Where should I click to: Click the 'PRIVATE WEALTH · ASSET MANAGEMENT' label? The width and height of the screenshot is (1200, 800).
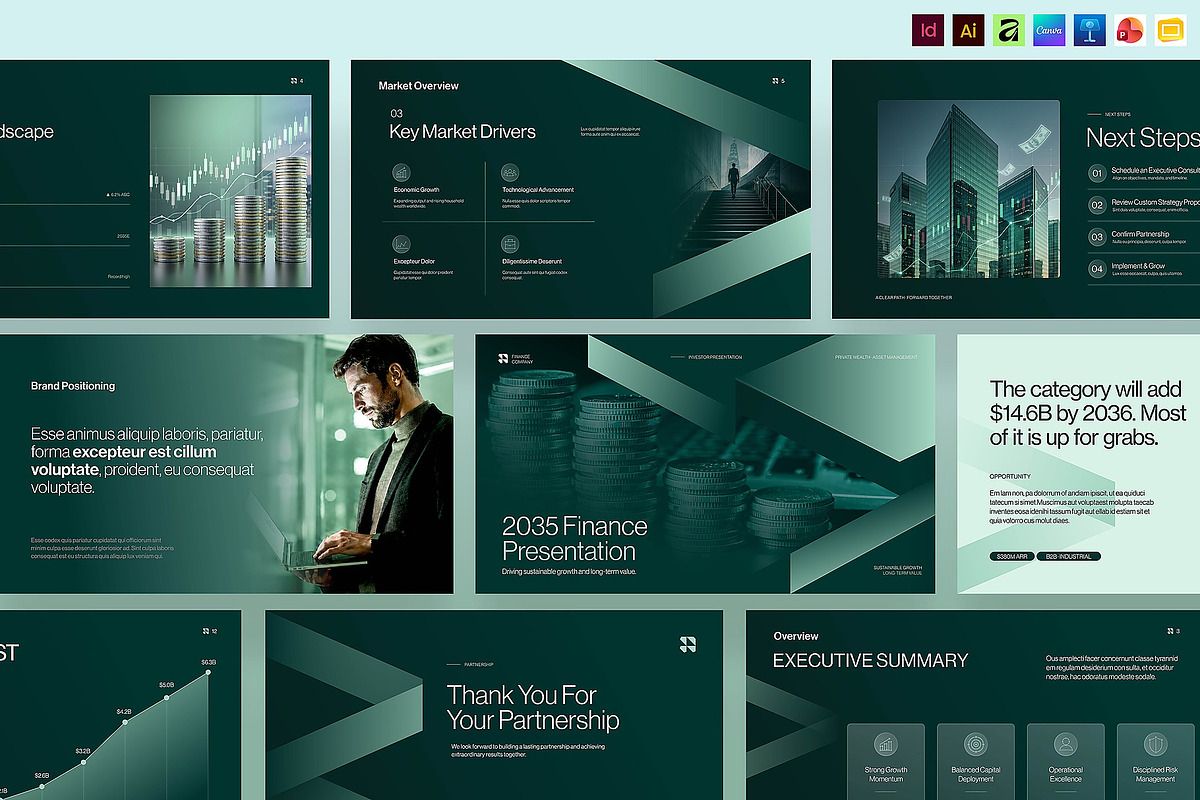[x=878, y=356]
